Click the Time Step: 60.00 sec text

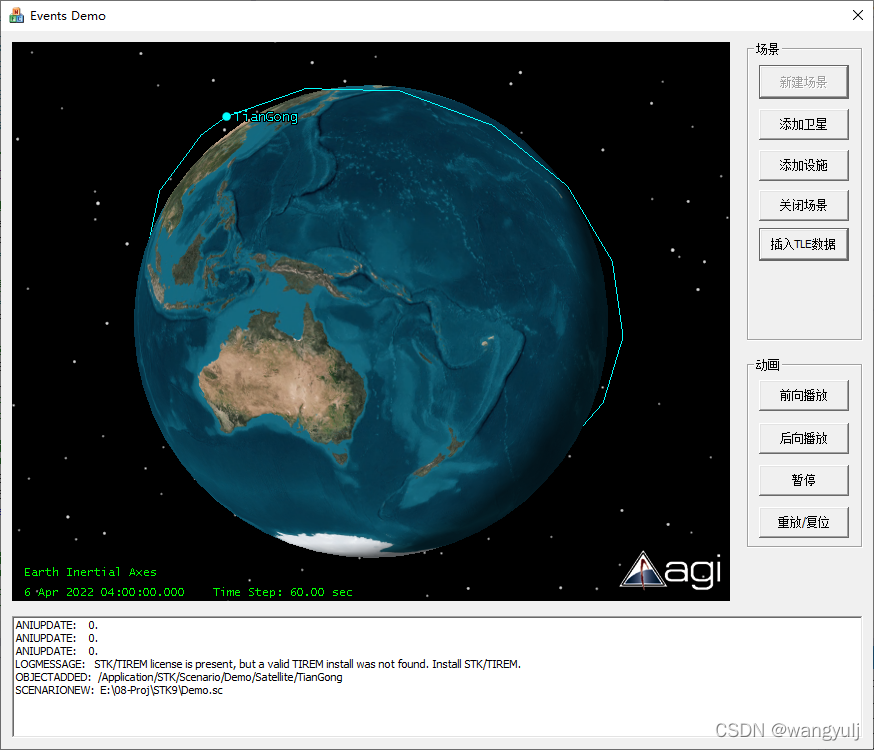(x=283, y=592)
